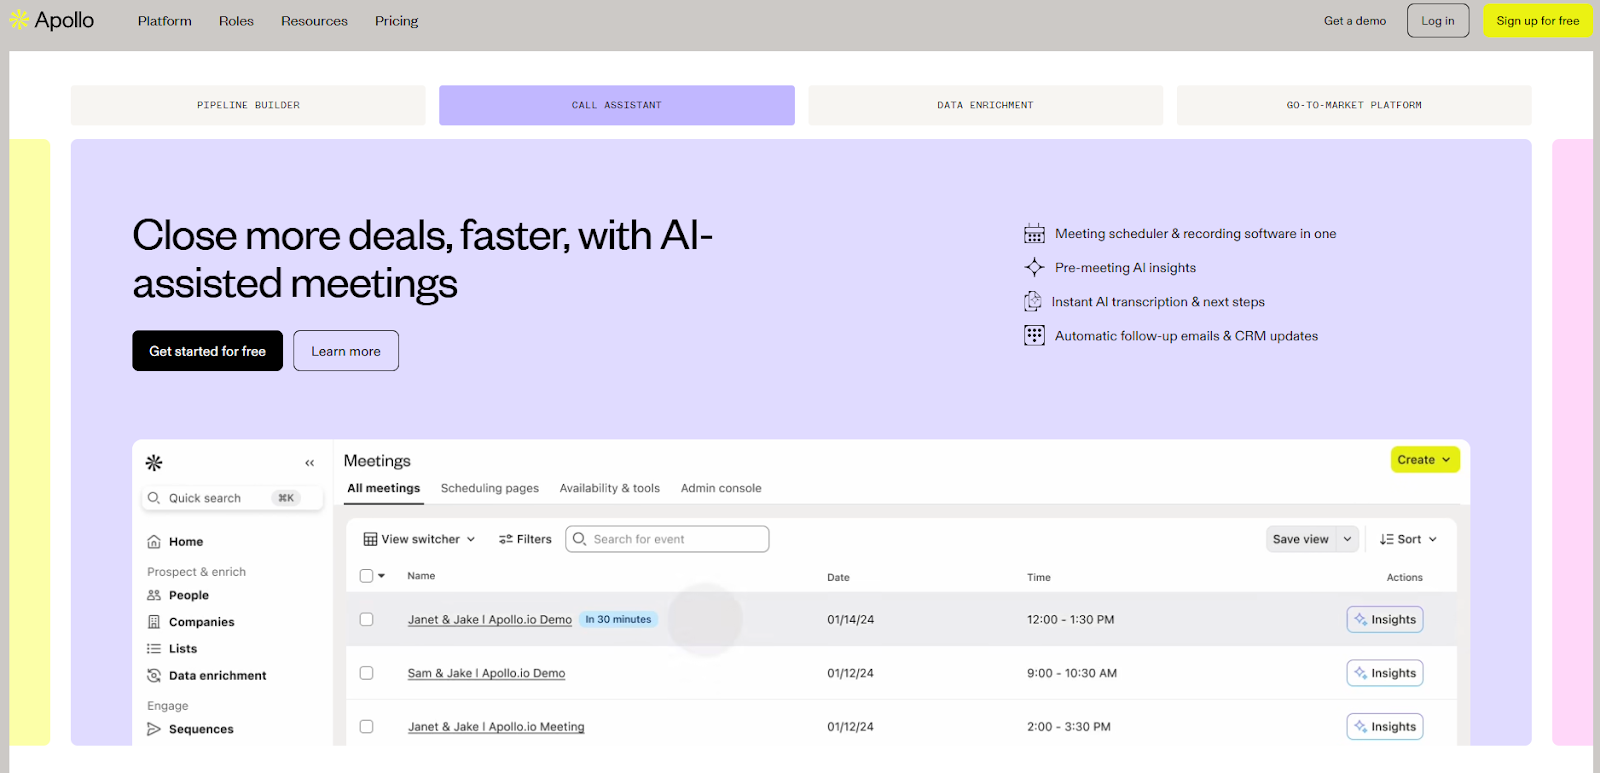Click the View switcher grid icon
1600x773 pixels.
(x=371, y=539)
